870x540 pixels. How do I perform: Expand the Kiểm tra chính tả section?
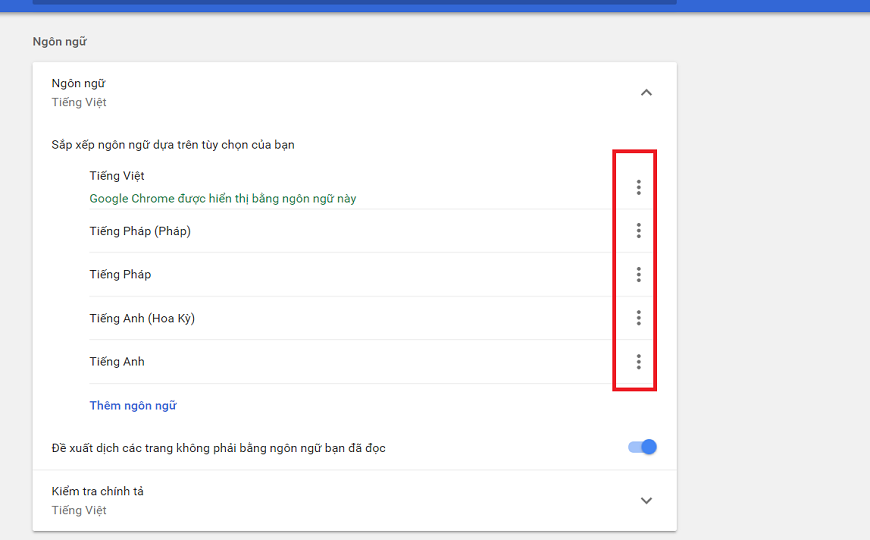click(x=646, y=501)
